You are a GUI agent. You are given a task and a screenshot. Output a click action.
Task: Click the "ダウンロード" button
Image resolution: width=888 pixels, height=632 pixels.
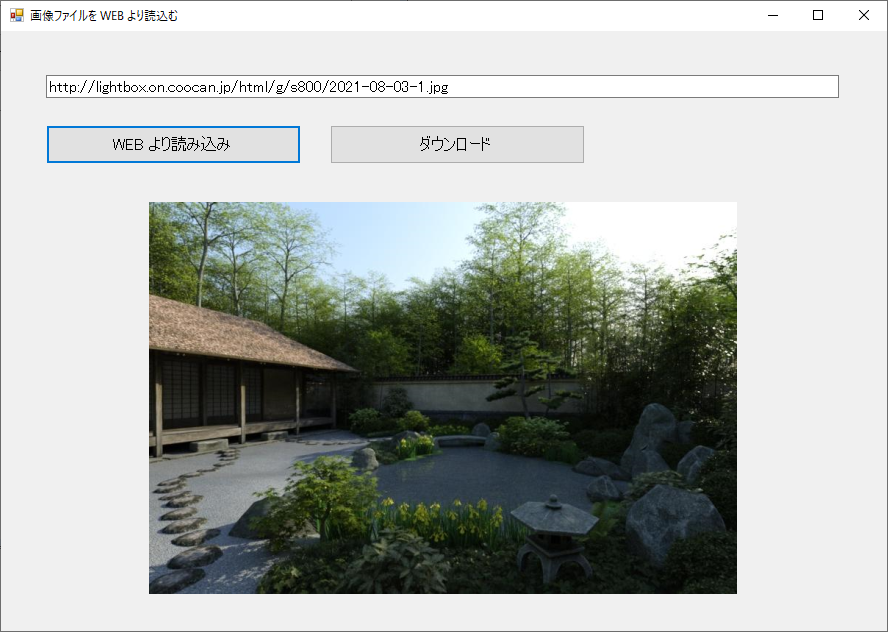click(x=457, y=144)
